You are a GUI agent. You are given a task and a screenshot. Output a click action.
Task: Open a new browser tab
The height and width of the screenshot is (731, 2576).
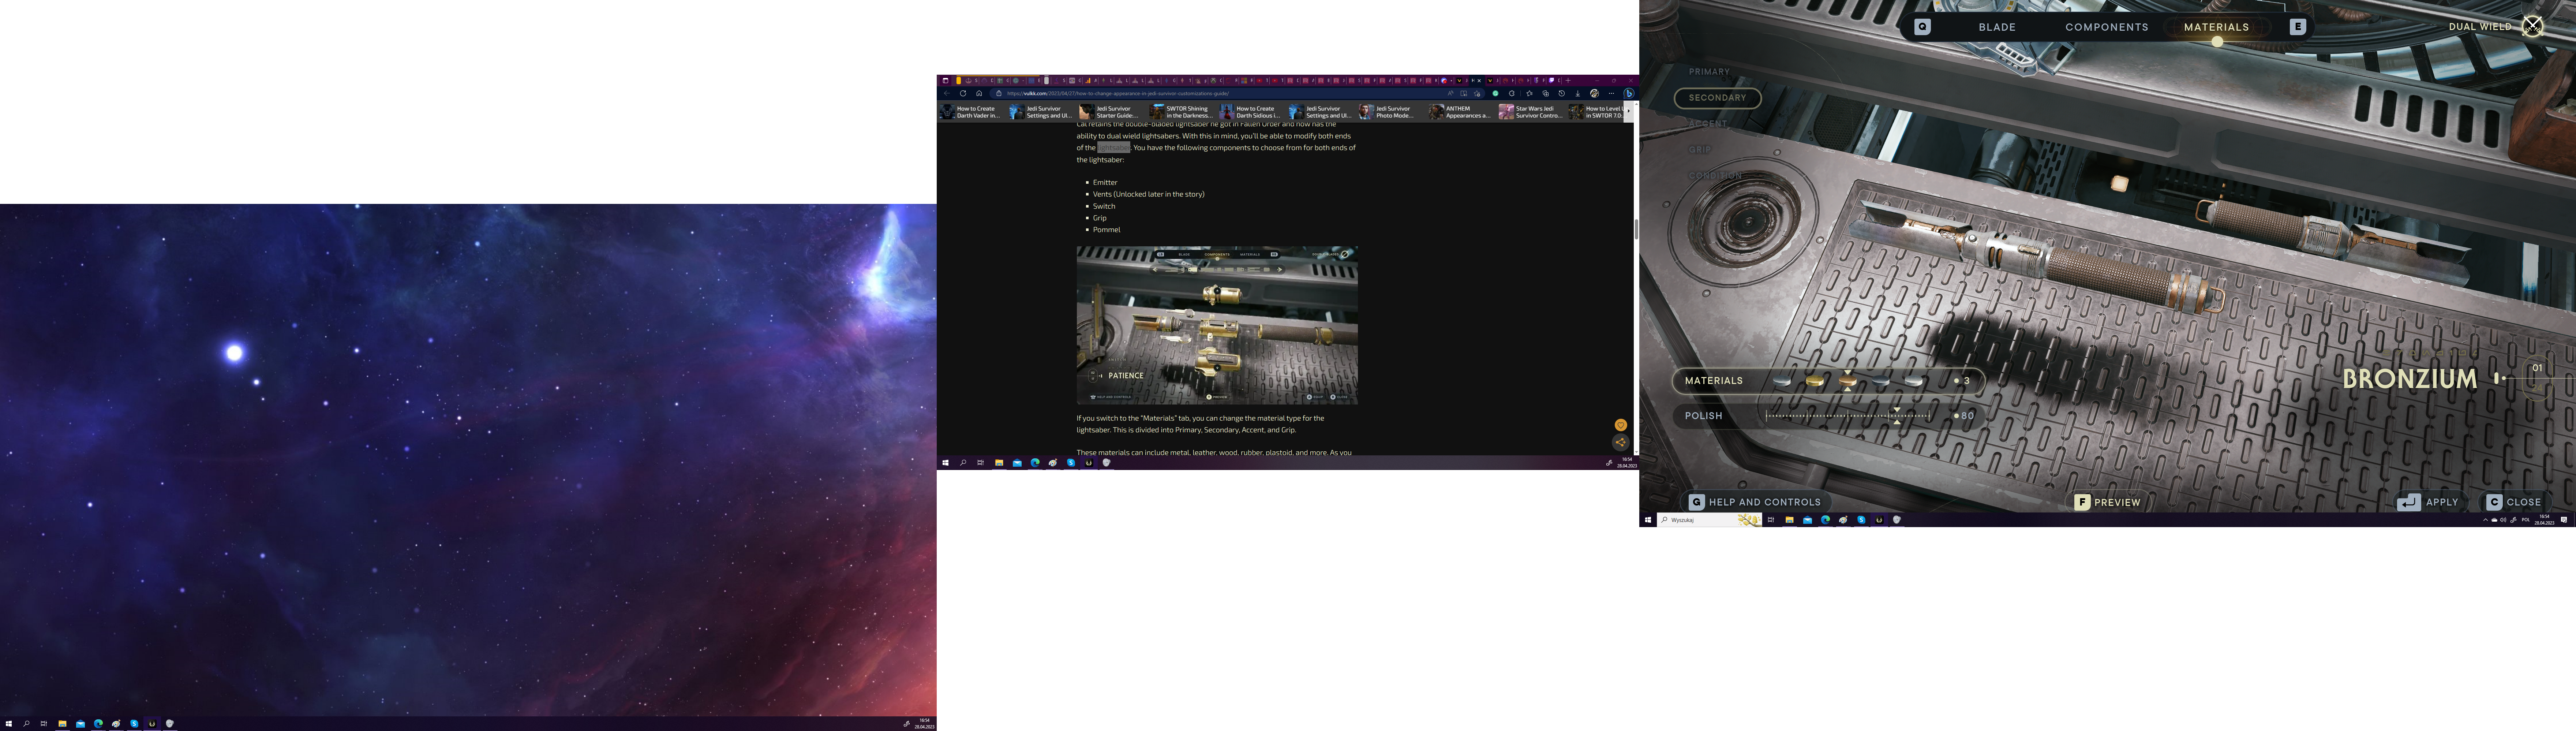click(1568, 80)
